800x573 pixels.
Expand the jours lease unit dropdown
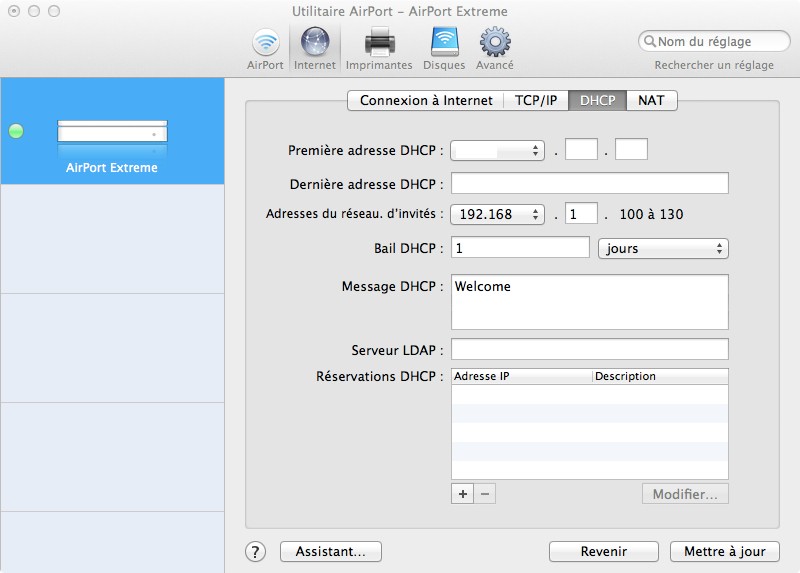pyautogui.click(x=662, y=248)
